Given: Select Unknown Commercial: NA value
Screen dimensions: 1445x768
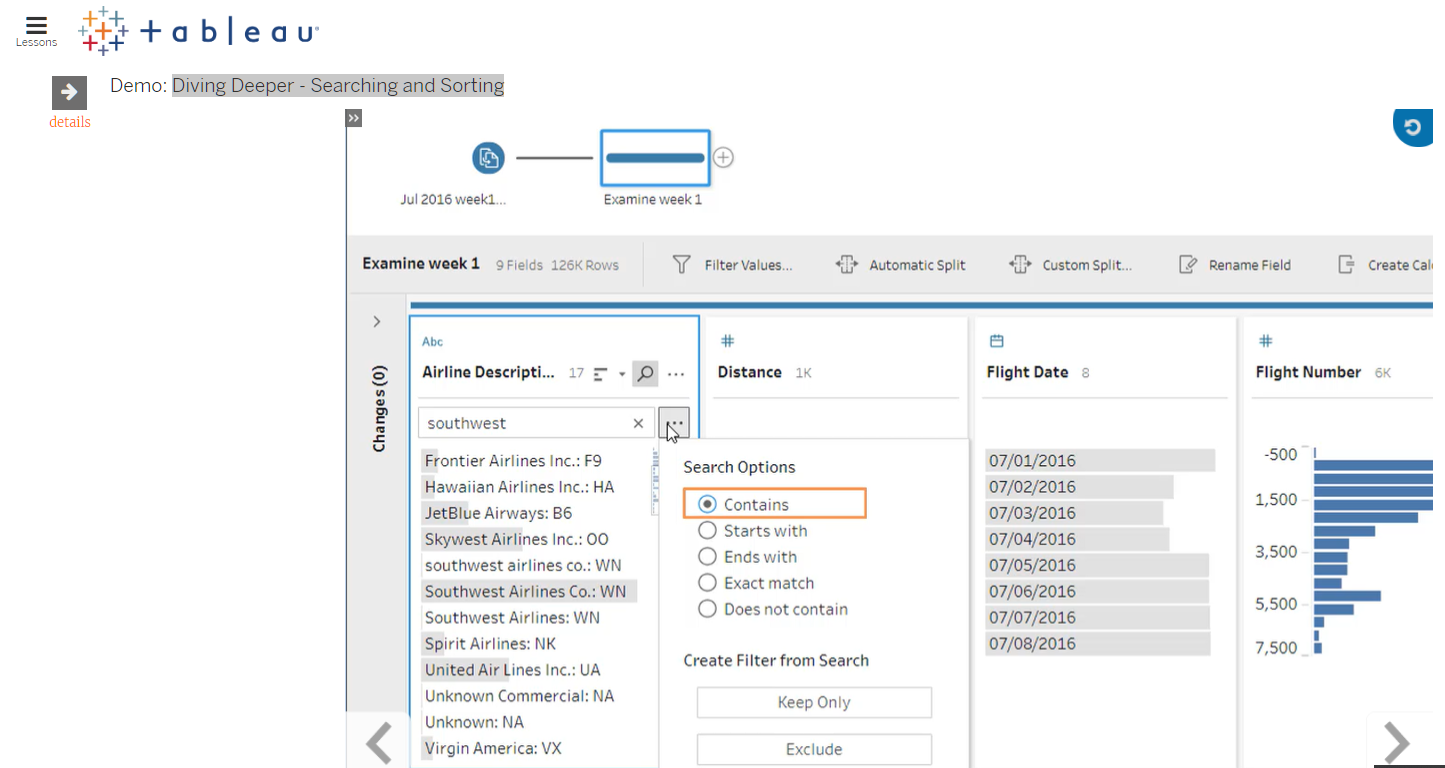Looking at the screenshot, I should point(519,695).
